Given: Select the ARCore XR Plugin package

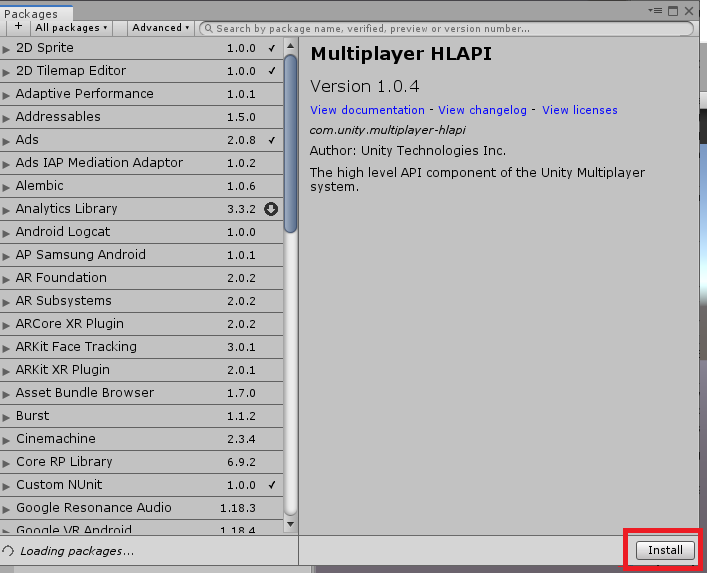Looking at the screenshot, I should click(142, 324).
